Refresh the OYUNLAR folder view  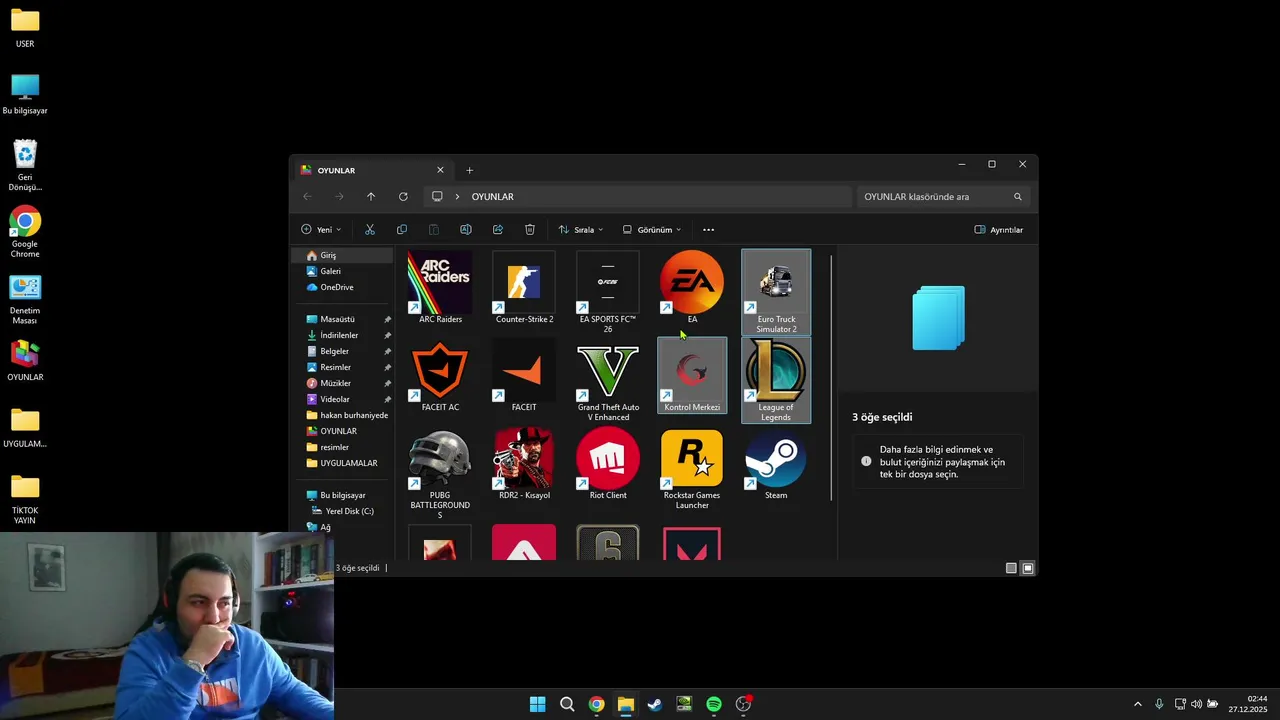tap(403, 196)
